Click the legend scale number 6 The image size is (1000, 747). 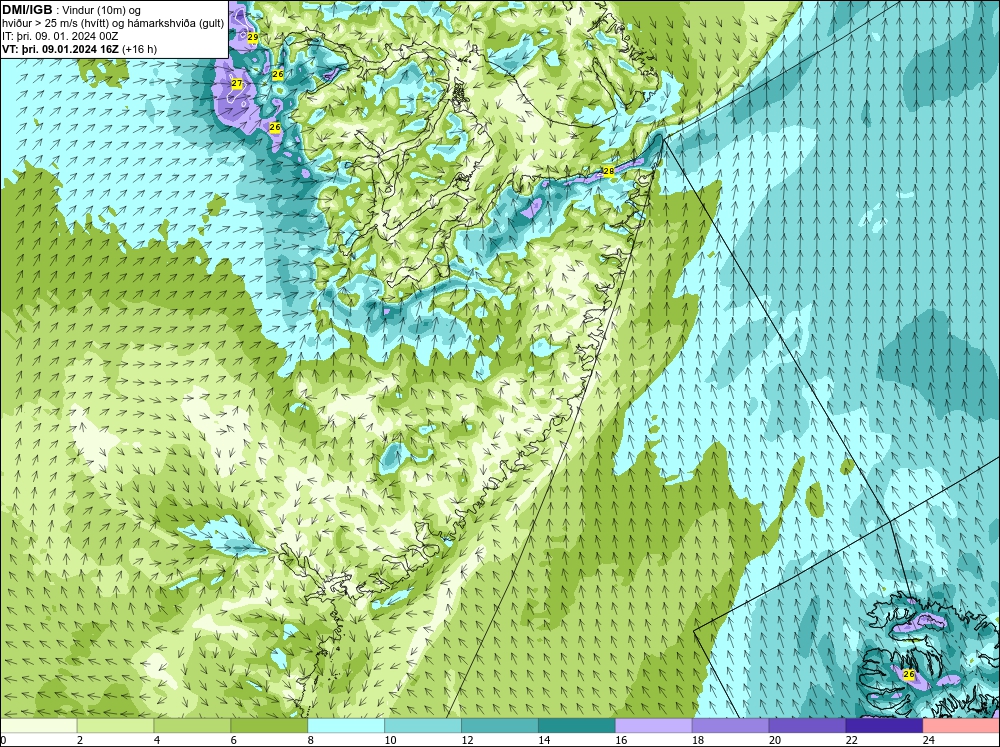233,740
